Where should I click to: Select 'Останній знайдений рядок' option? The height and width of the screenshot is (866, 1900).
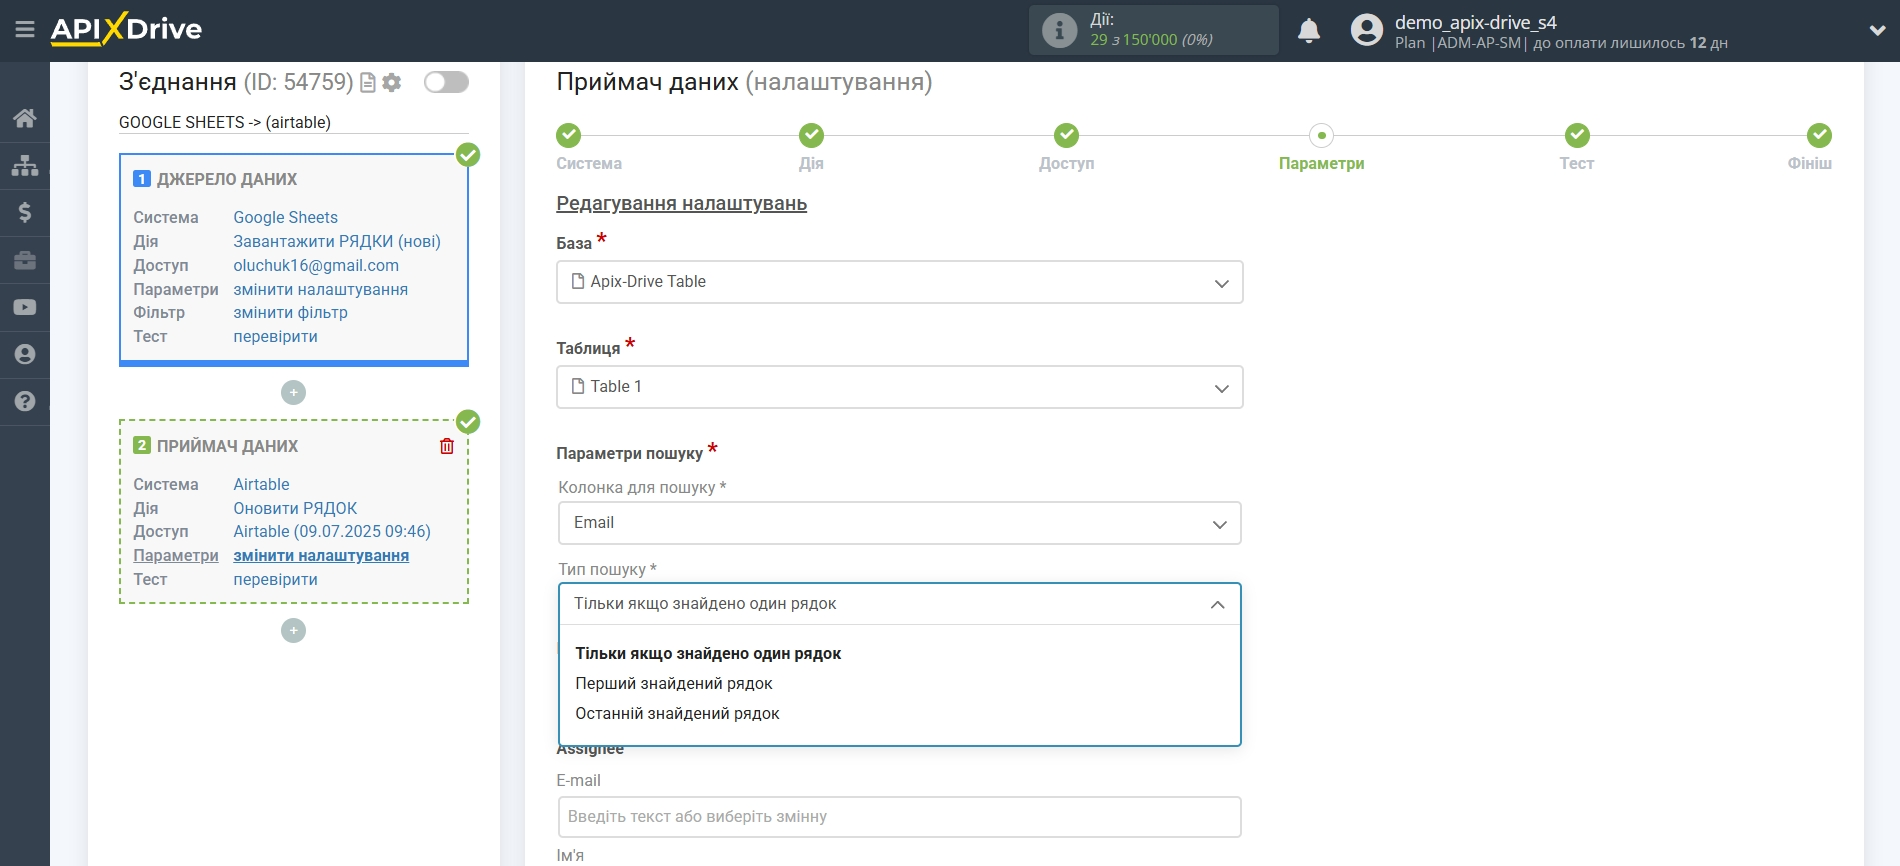click(x=677, y=714)
